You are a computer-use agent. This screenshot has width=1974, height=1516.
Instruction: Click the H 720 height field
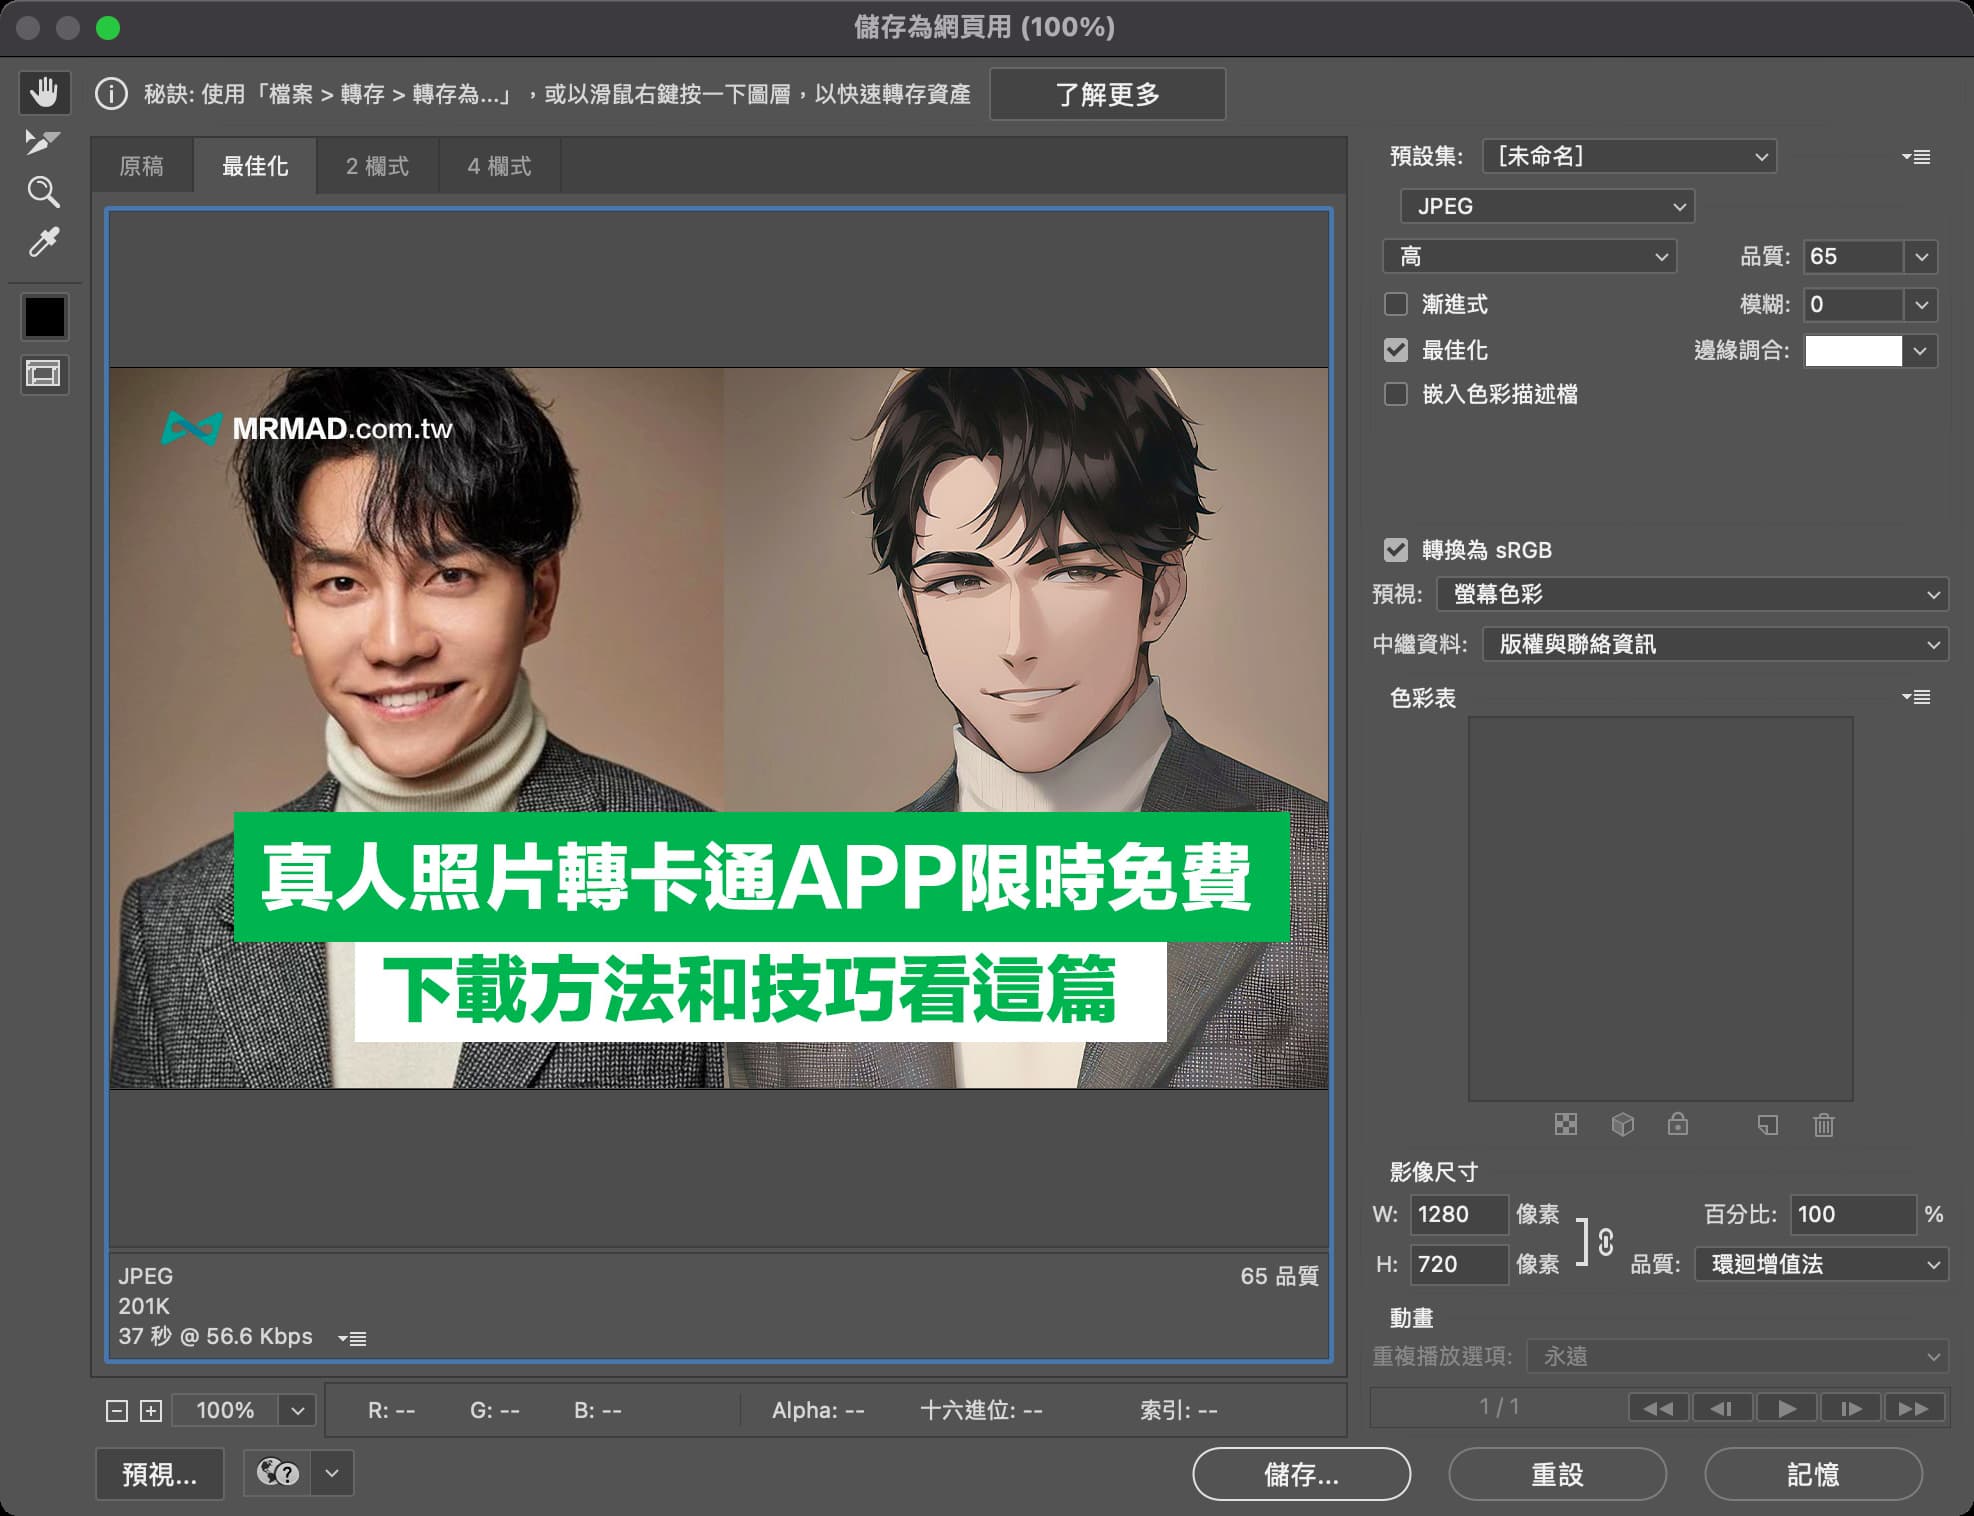click(x=1459, y=1264)
